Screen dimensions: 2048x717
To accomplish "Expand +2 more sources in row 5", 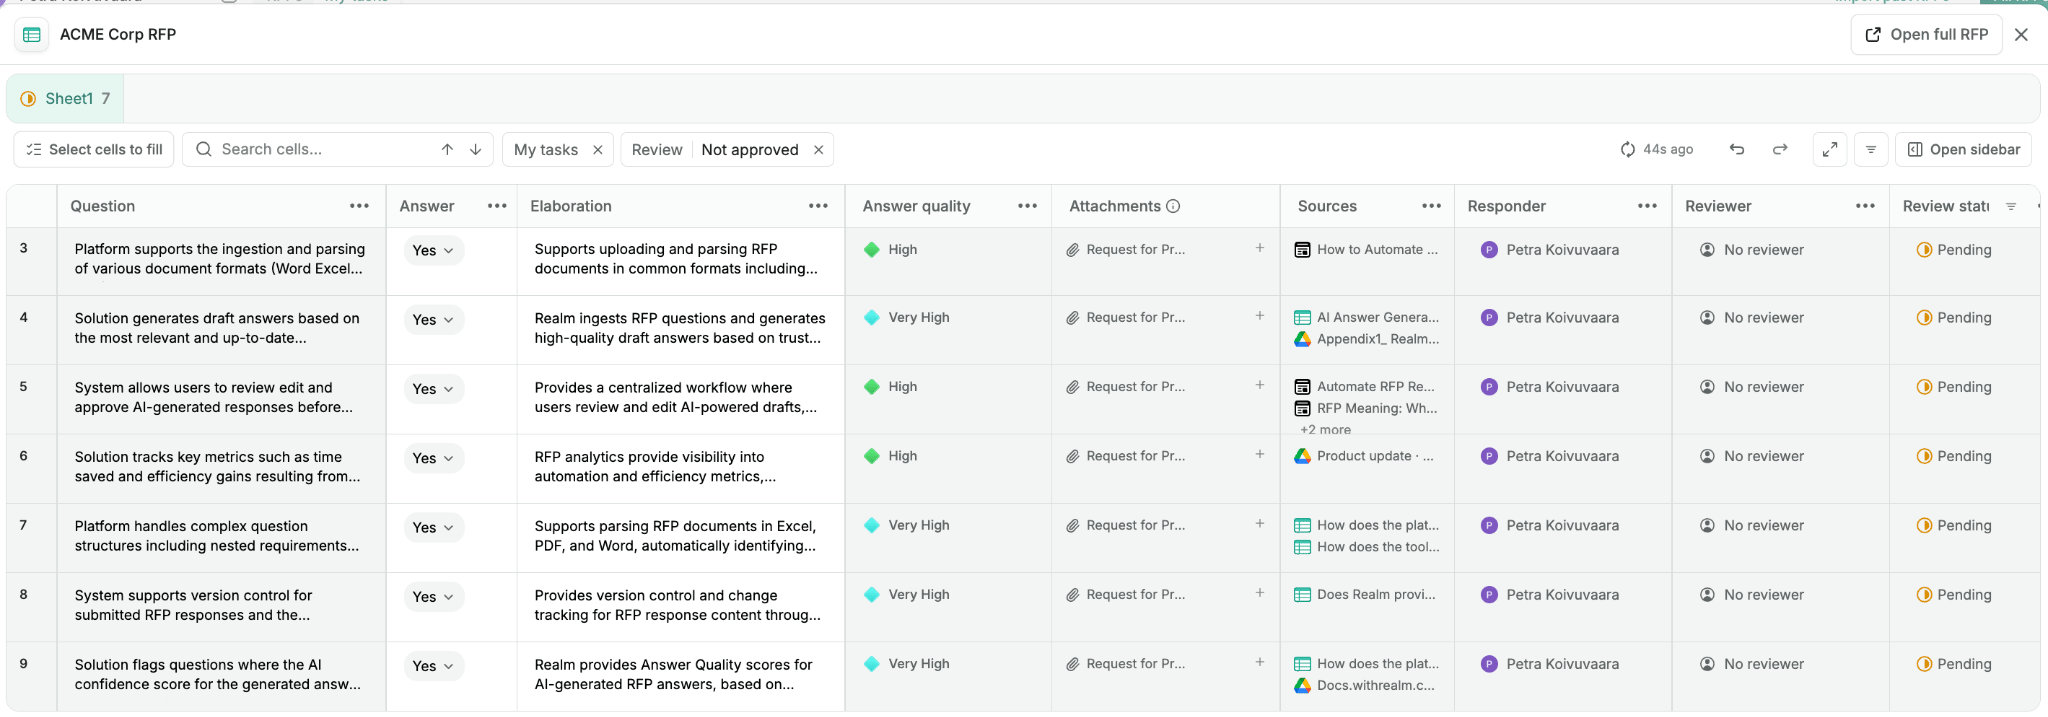I will click(1325, 429).
